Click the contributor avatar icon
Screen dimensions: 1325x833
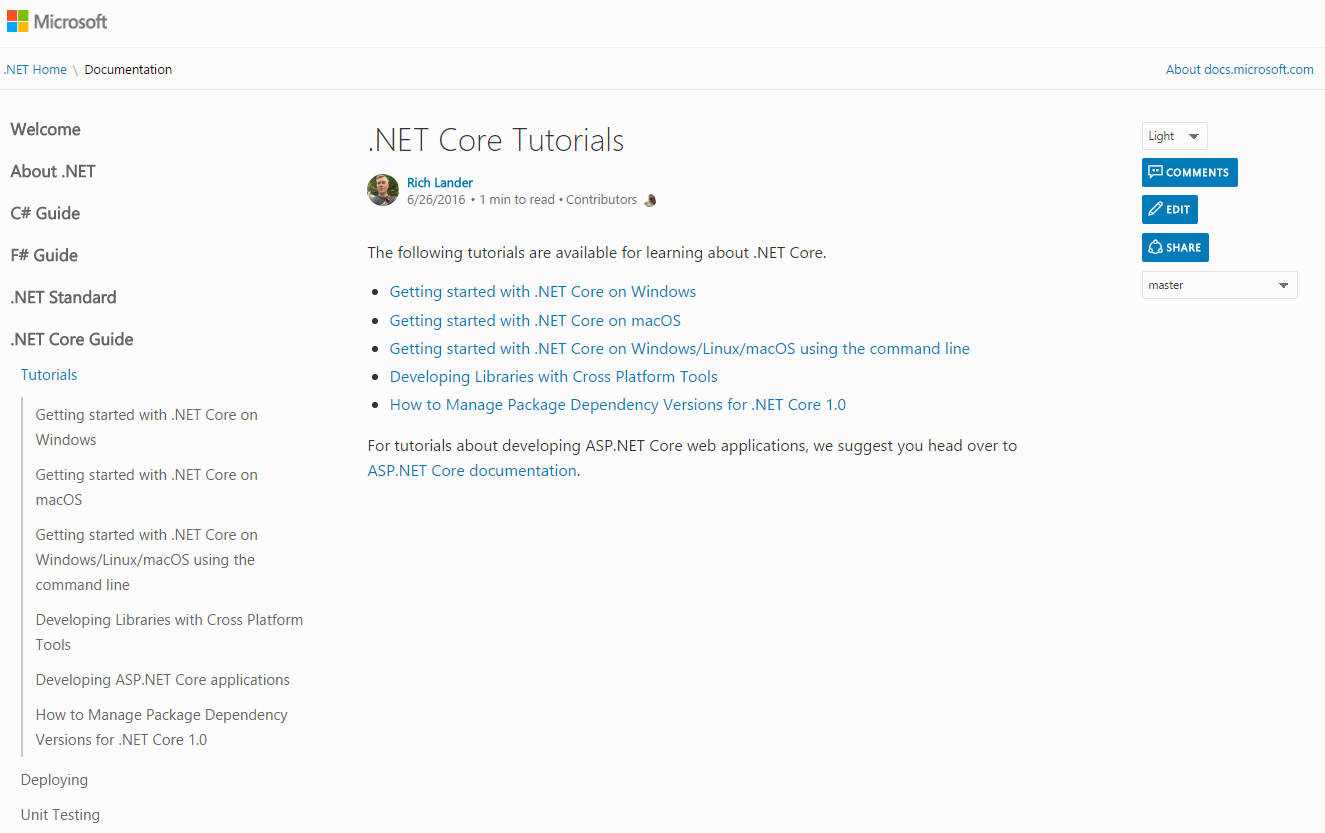650,200
